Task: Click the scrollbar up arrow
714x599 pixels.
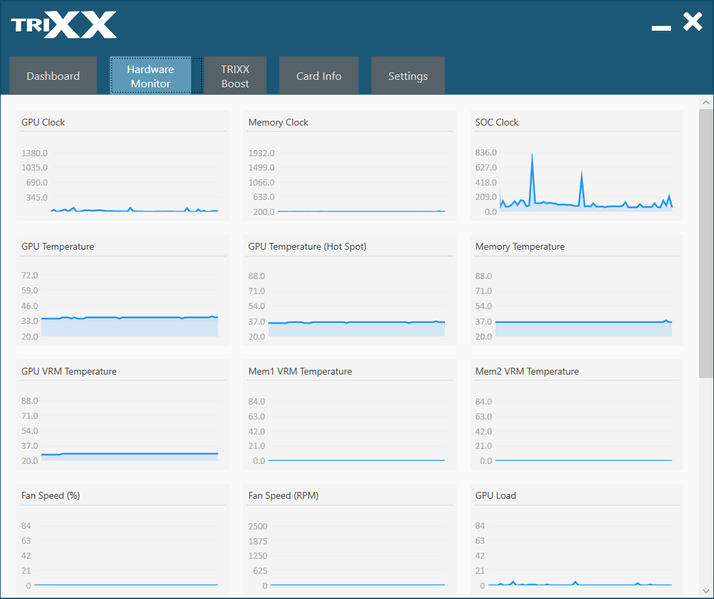Action: [706, 102]
